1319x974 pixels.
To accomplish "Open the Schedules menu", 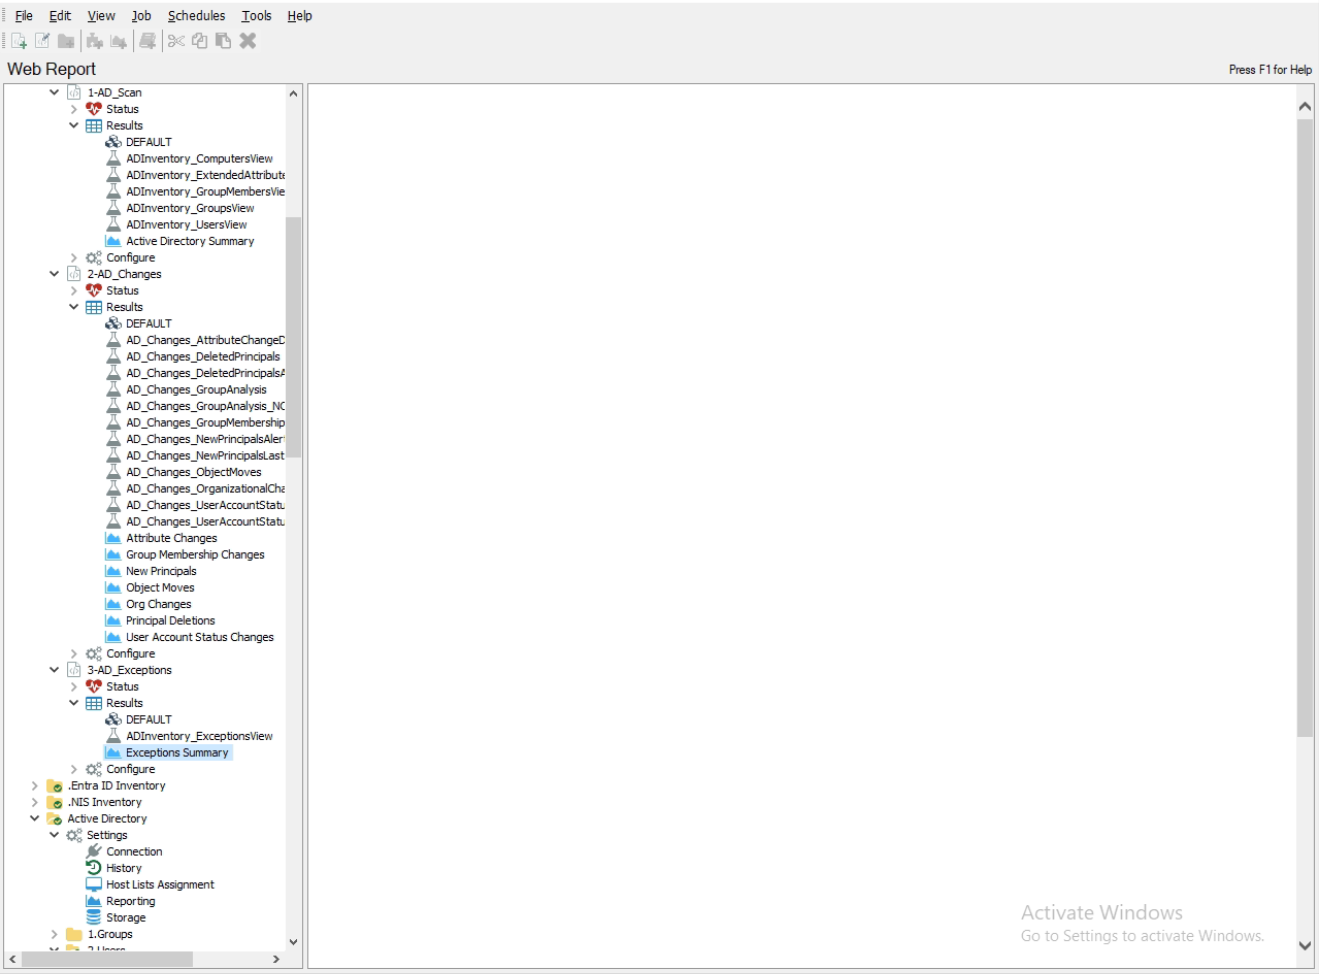I will coord(196,16).
